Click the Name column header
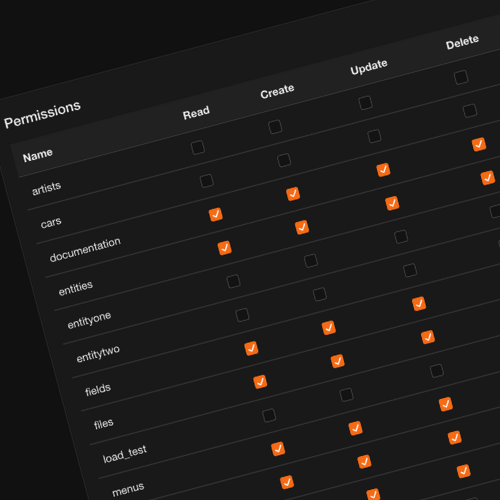 38,155
